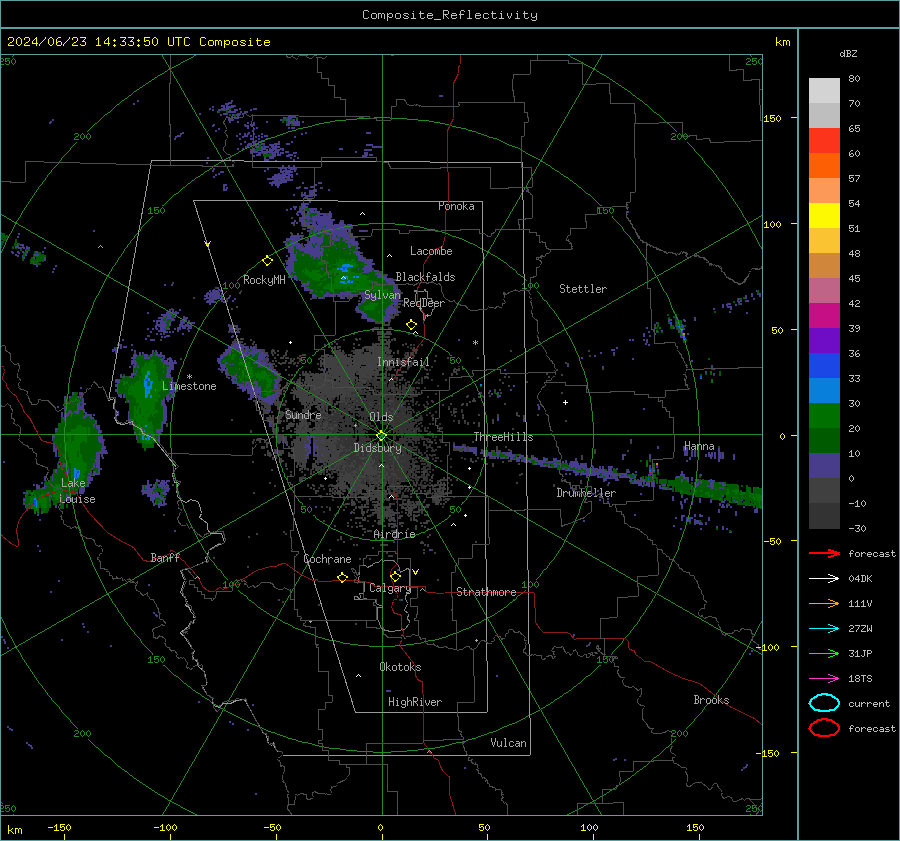
Task: Click the cyan current ellipse icon
Action: tap(824, 703)
